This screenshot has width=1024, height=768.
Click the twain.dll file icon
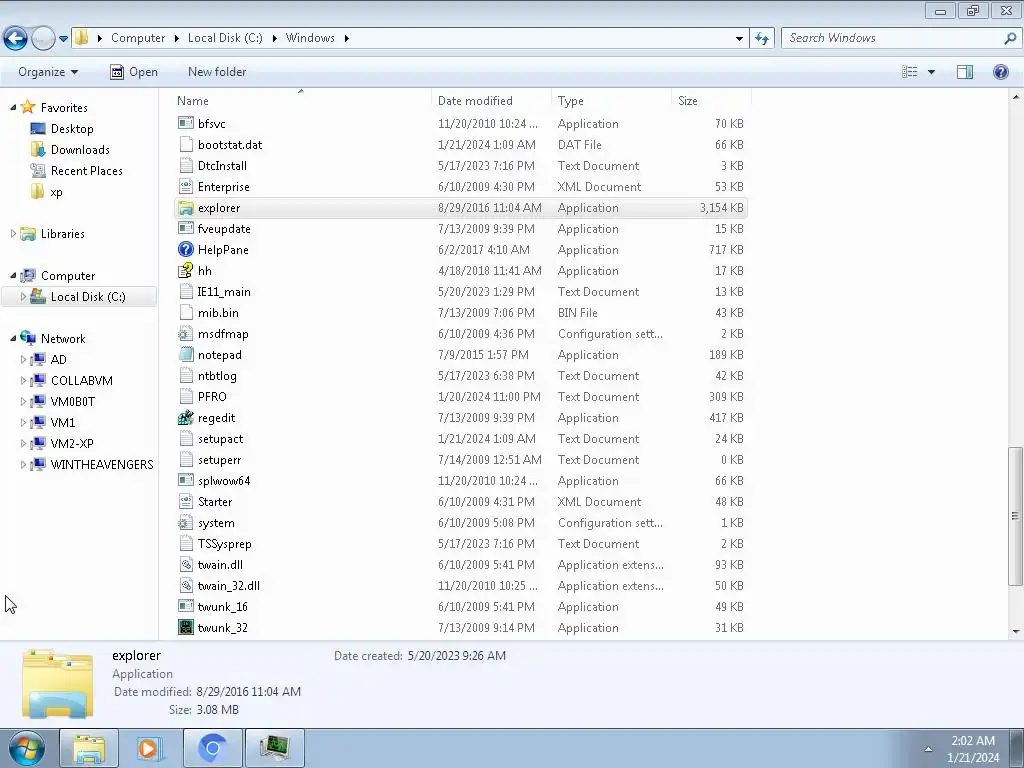coord(185,565)
